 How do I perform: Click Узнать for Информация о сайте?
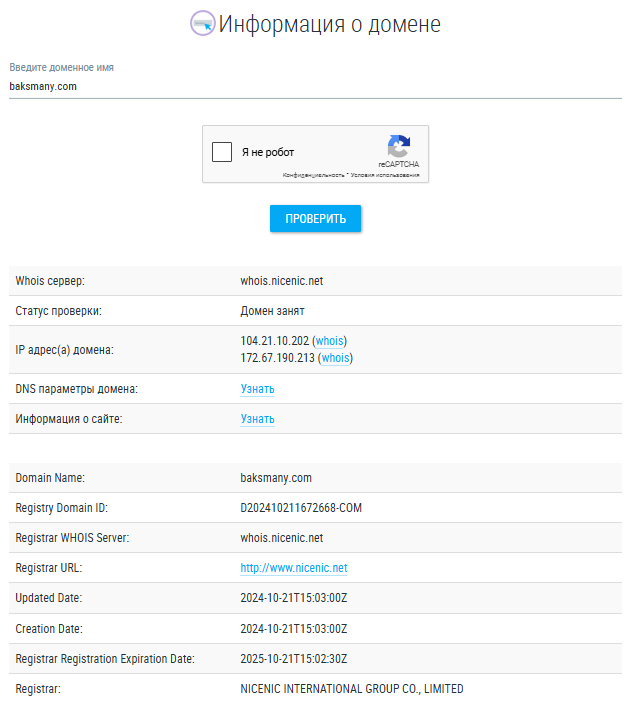click(257, 419)
